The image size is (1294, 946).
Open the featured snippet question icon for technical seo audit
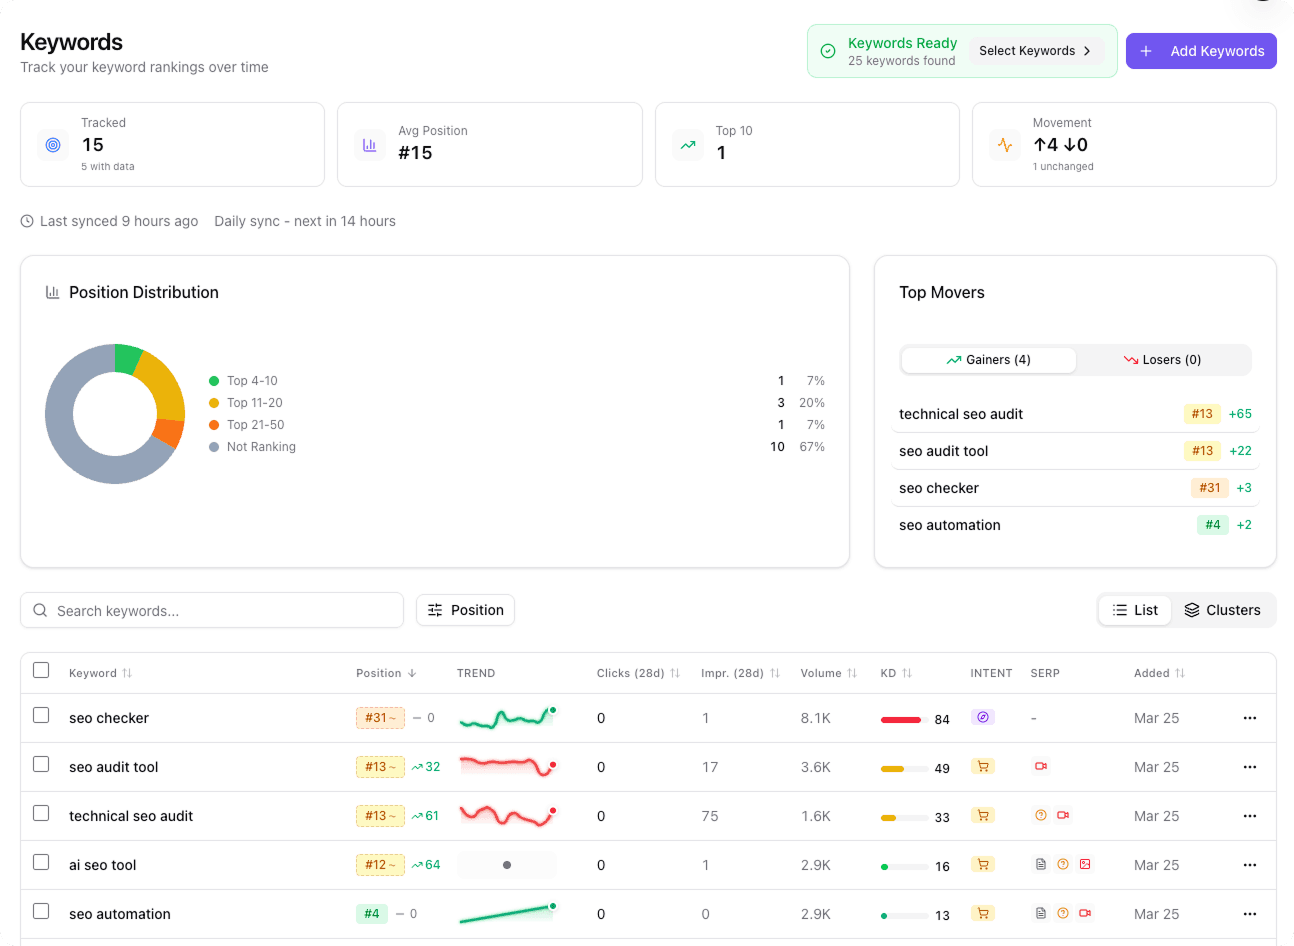(x=1041, y=815)
